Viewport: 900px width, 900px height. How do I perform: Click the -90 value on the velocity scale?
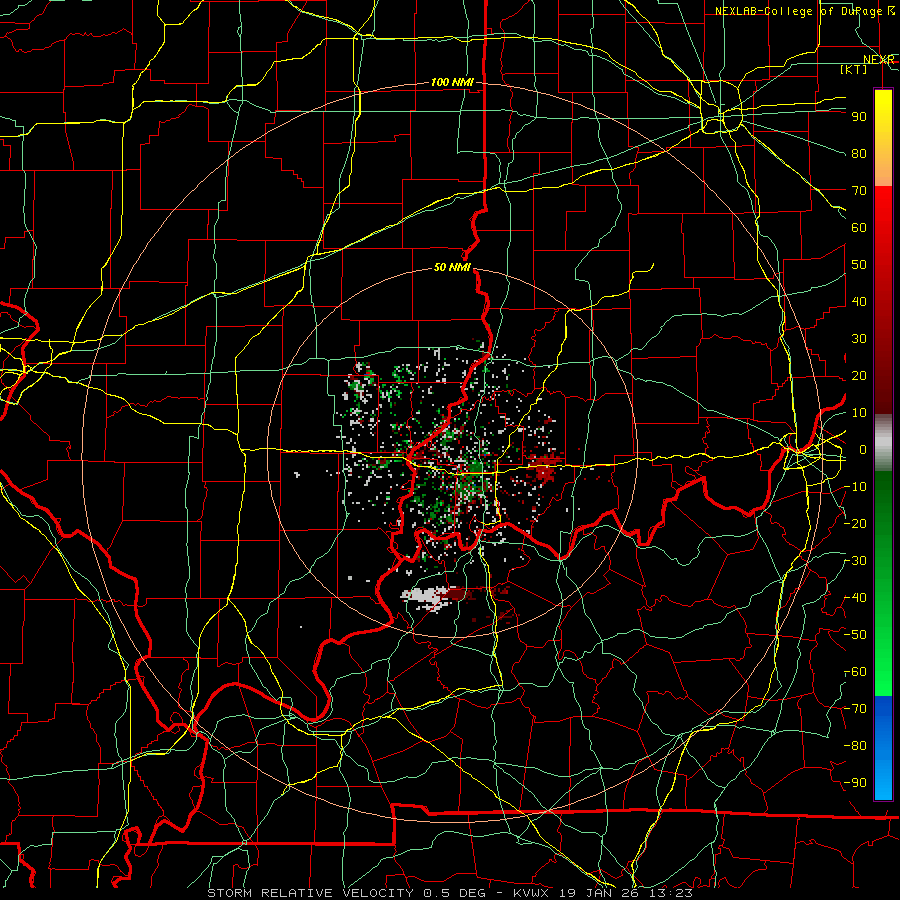(856, 783)
